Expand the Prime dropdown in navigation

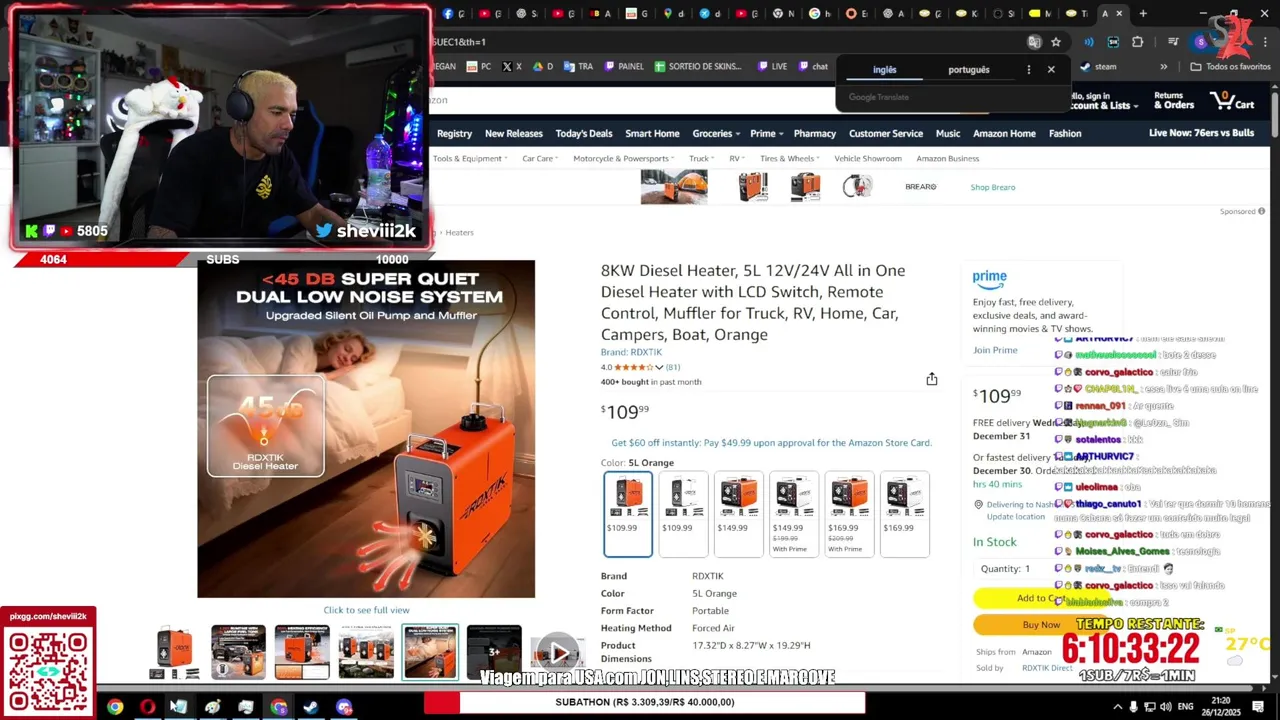click(x=766, y=133)
